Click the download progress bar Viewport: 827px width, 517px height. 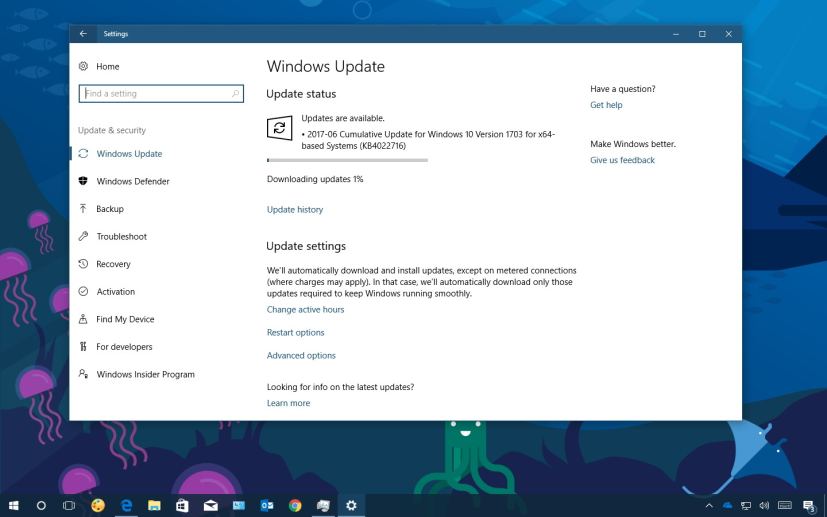[x=348, y=160]
